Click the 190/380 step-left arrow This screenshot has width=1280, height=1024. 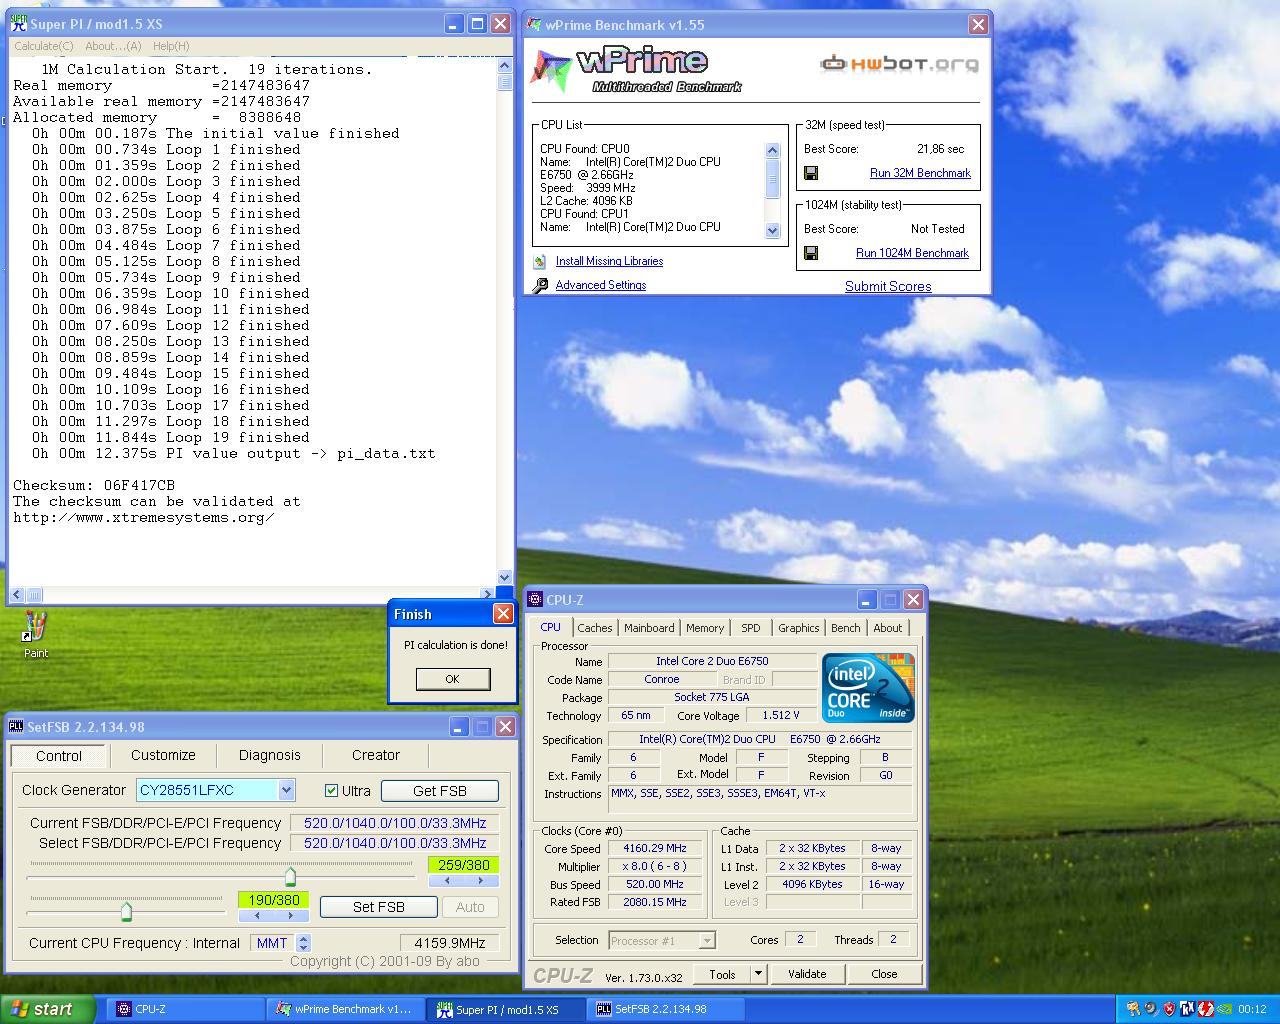[x=256, y=915]
